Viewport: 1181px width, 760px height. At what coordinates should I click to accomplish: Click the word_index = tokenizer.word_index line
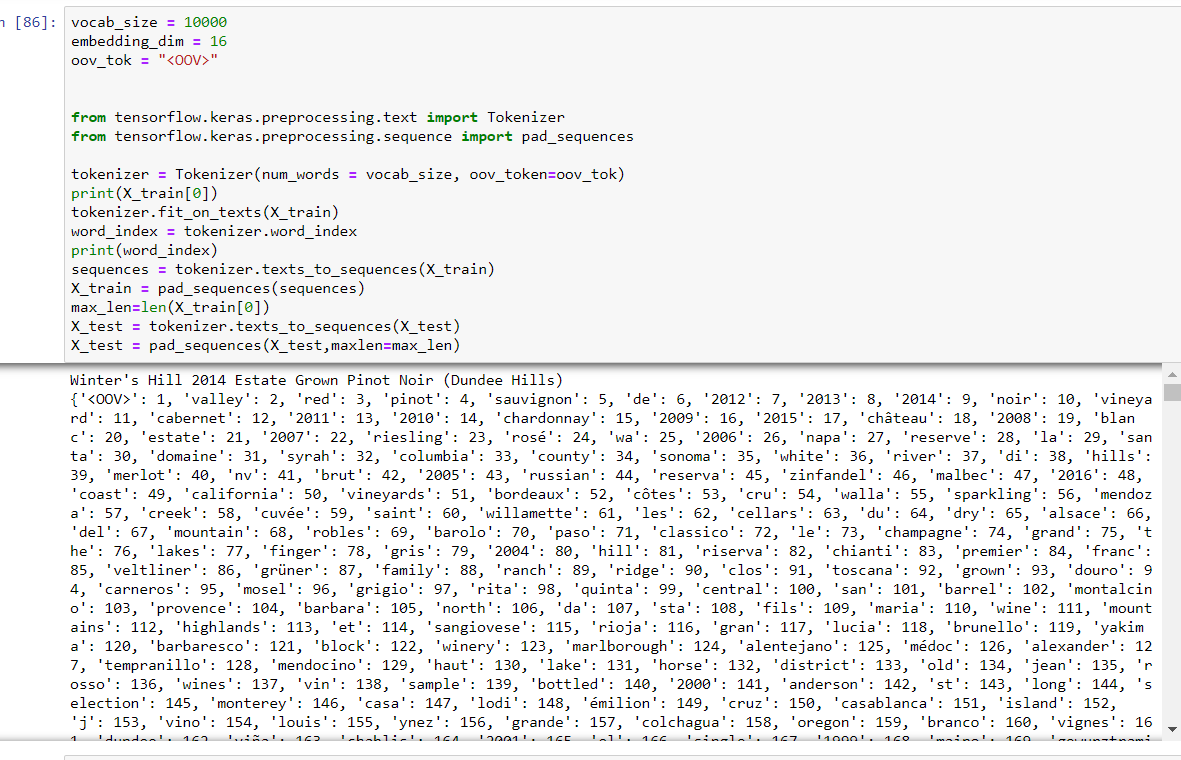pos(214,231)
